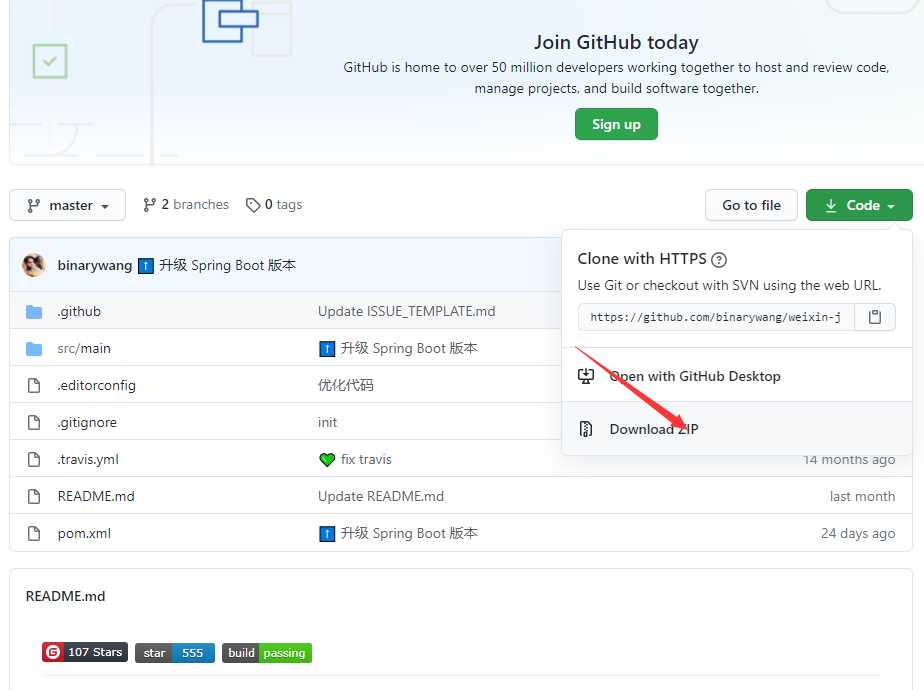Open the .github folder
Screen dimensions: 924x690
click(79, 311)
